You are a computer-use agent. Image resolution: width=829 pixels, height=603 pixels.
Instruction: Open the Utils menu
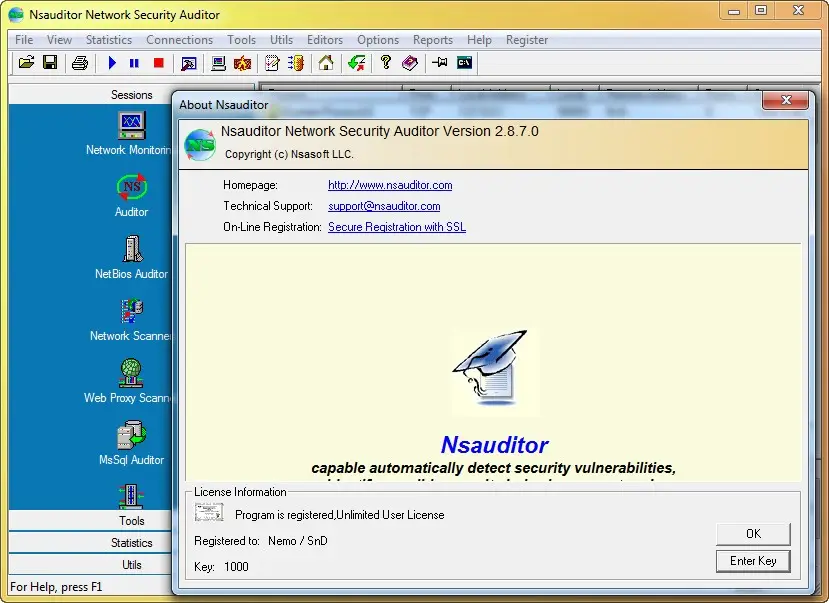click(x=281, y=40)
